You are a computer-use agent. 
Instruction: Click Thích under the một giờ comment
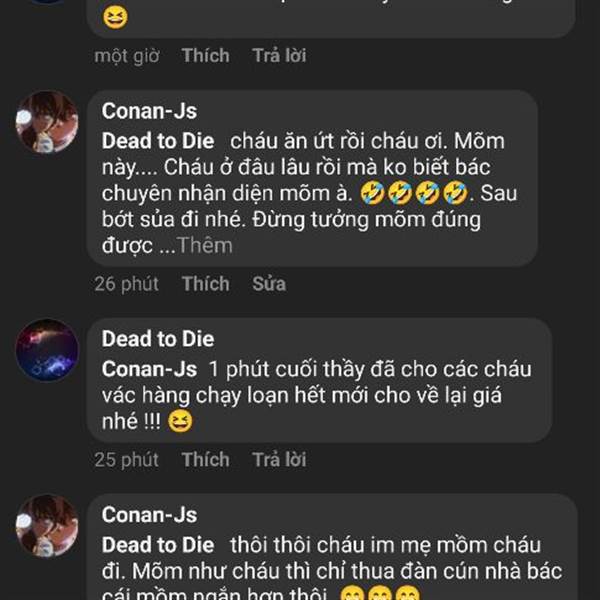click(x=205, y=56)
